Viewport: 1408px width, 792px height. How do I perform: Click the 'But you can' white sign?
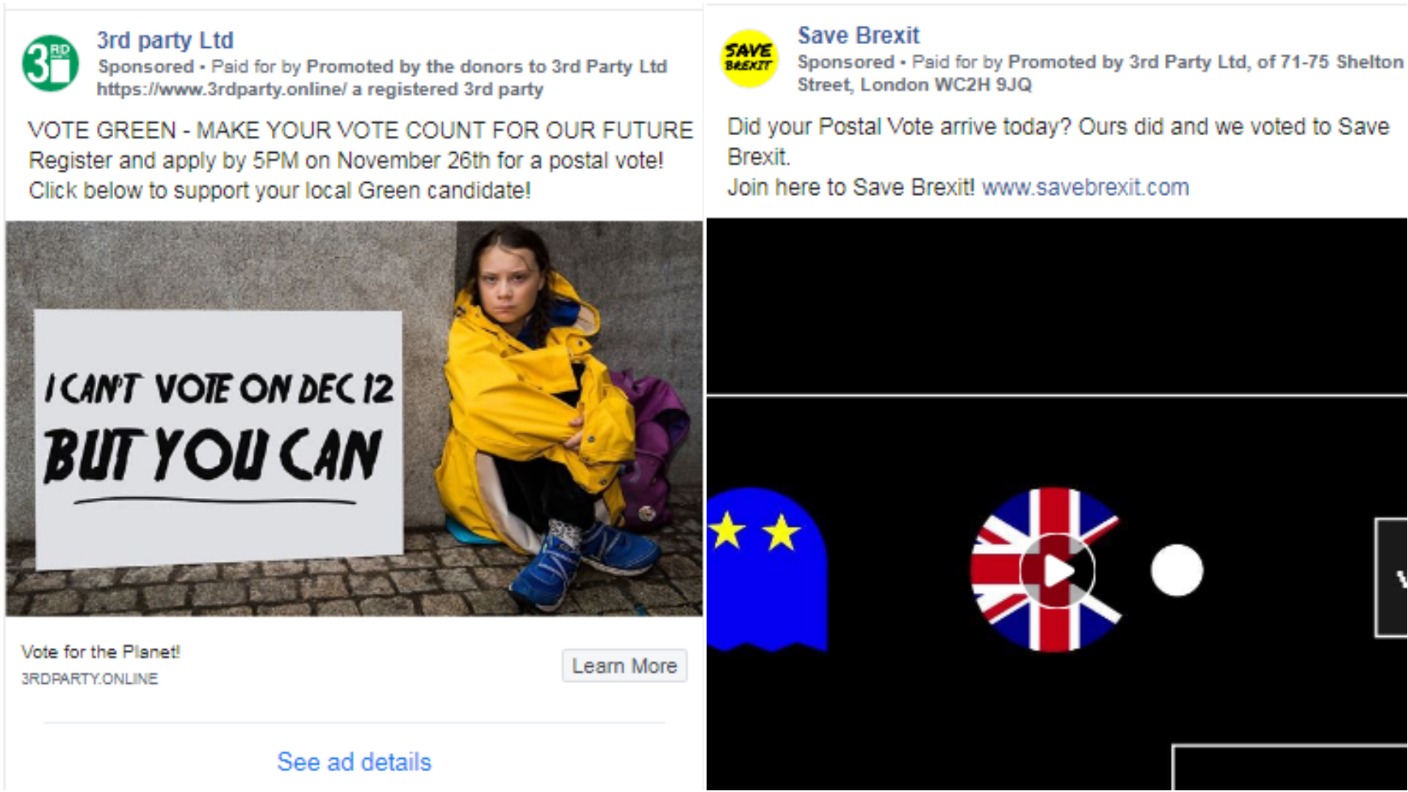coord(218,438)
